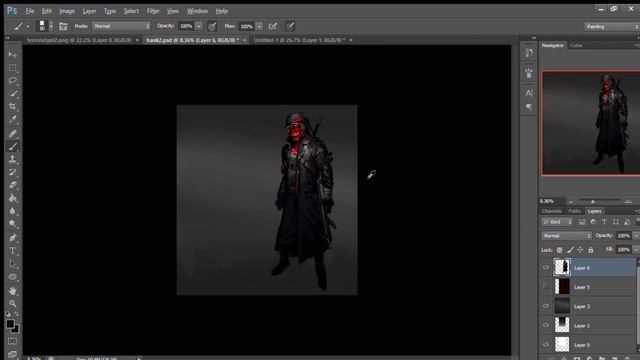Open brush Opacity slider arrow
Screen dimensions: 640x360
click(198, 26)
